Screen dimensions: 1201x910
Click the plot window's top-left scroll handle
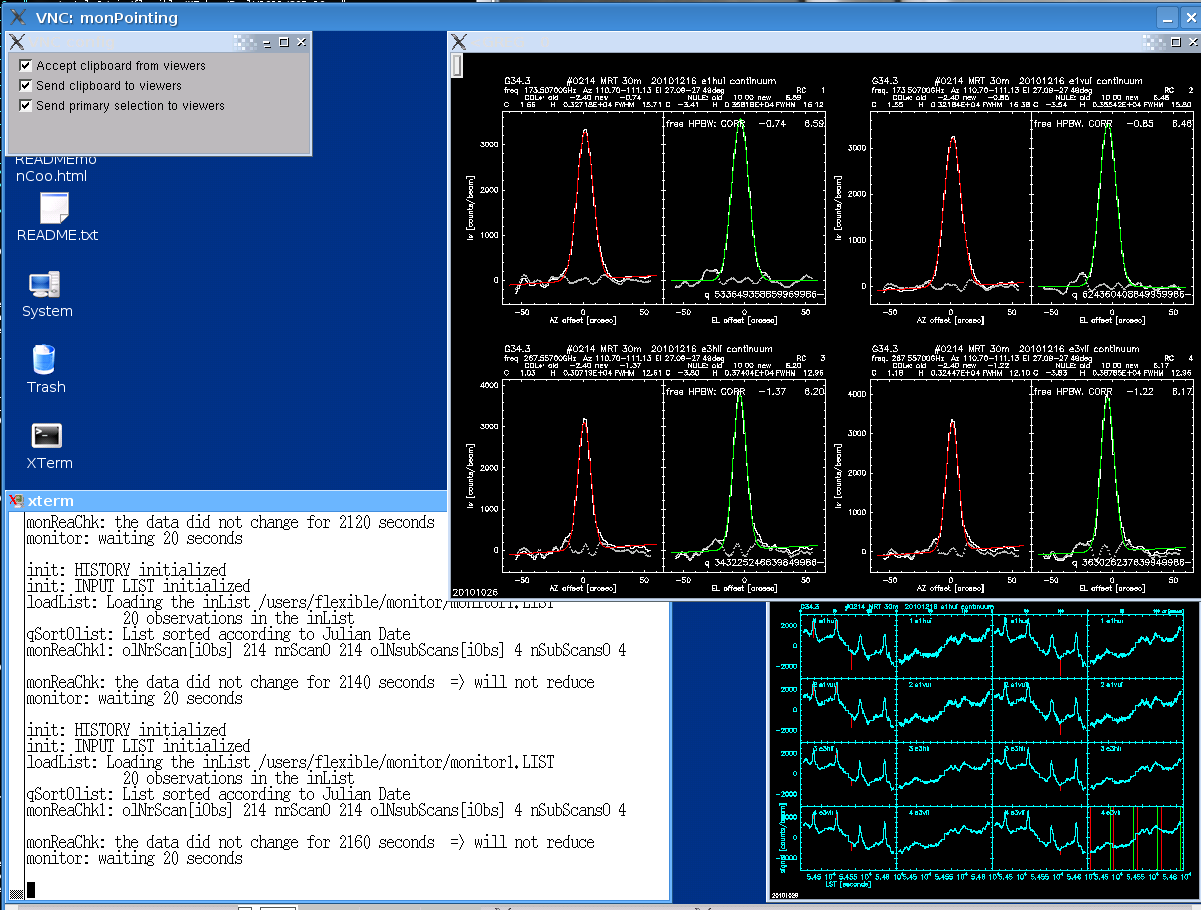[x=457, y=66]
